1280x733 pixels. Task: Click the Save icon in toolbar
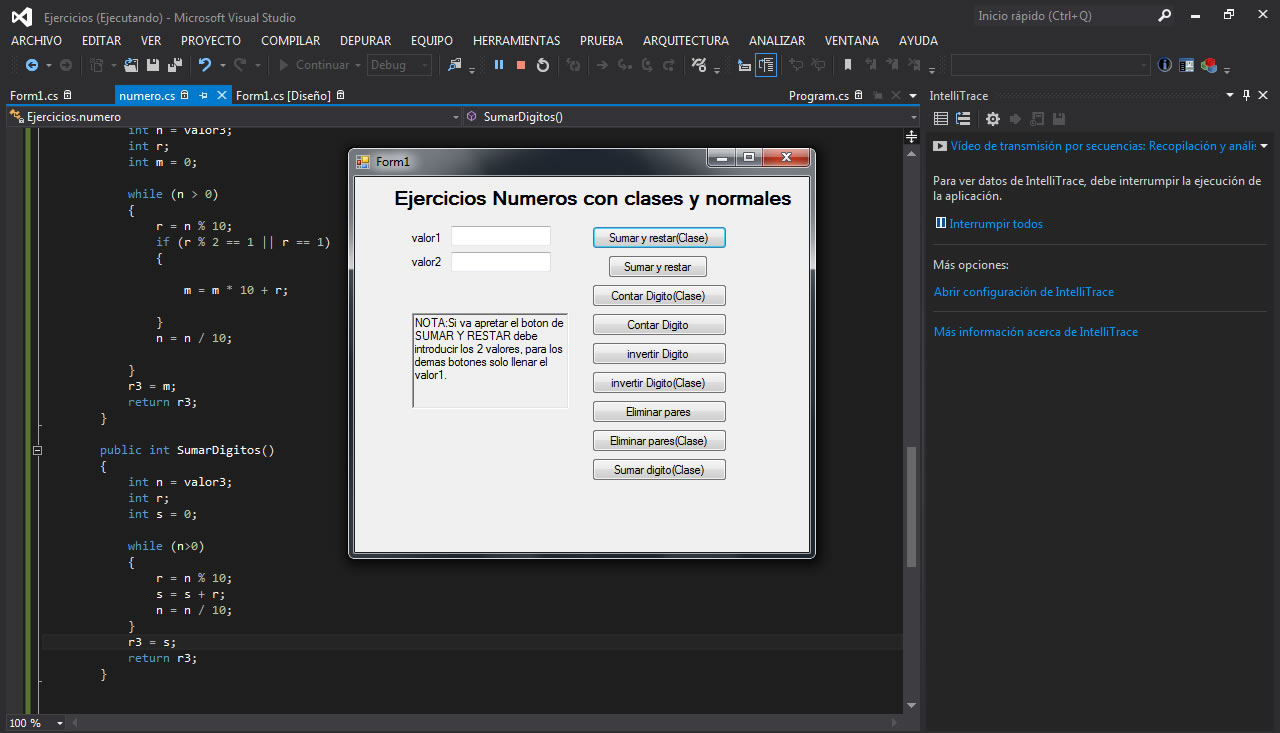153,65
